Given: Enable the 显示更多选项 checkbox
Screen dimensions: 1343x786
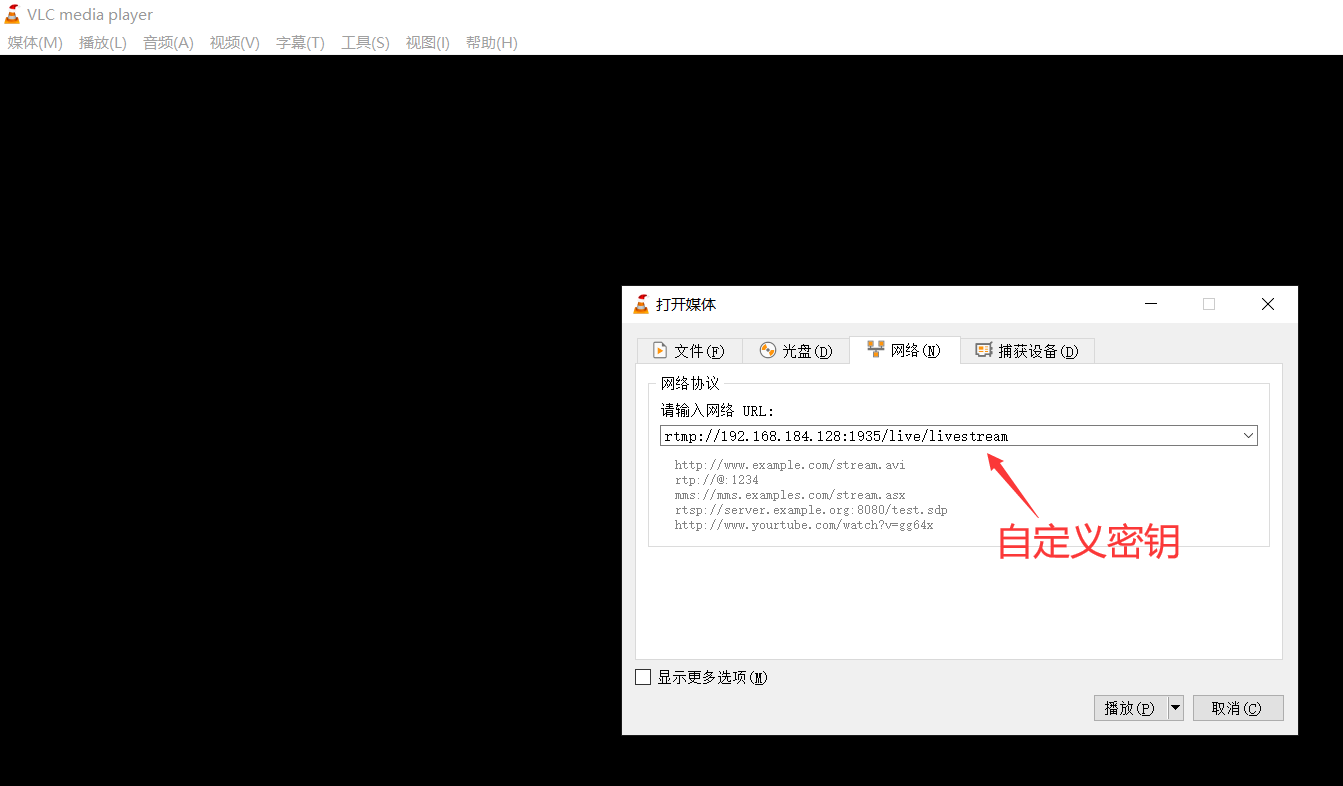Looking at the screenshot, I should point(643,676).
